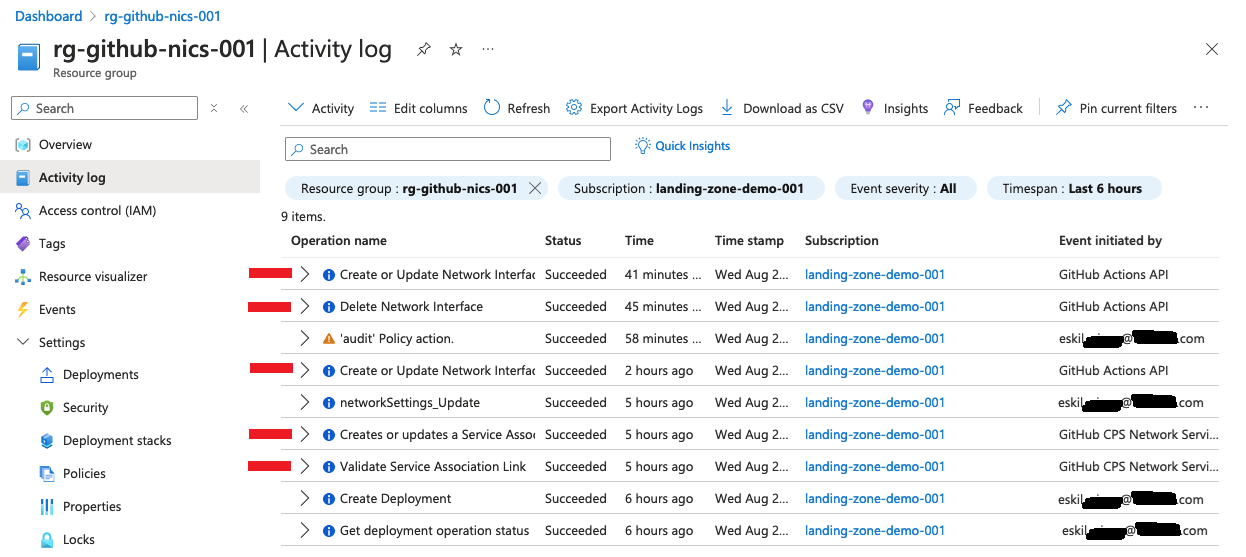
Task: Click the activity log Search box
Action: (448, 149)
